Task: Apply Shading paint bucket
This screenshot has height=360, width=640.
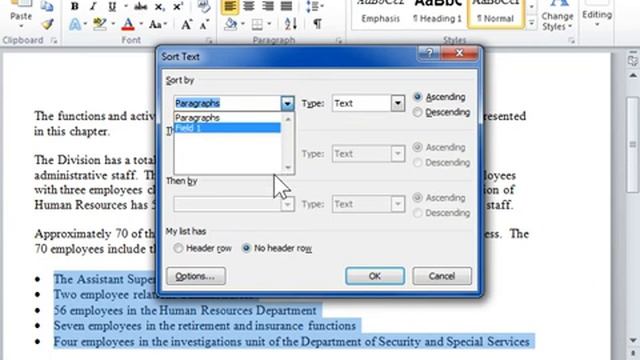Action: pyautogui.click(x=231, y=24)
